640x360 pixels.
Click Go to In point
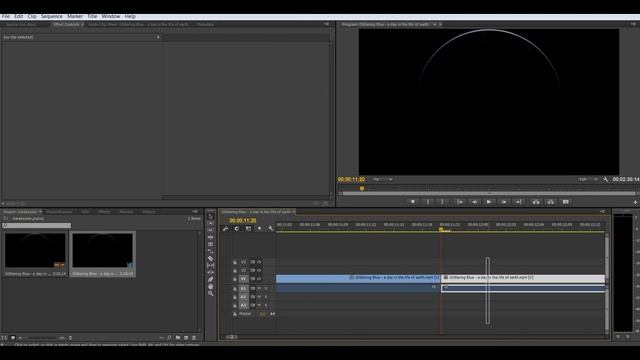point(460,202)
